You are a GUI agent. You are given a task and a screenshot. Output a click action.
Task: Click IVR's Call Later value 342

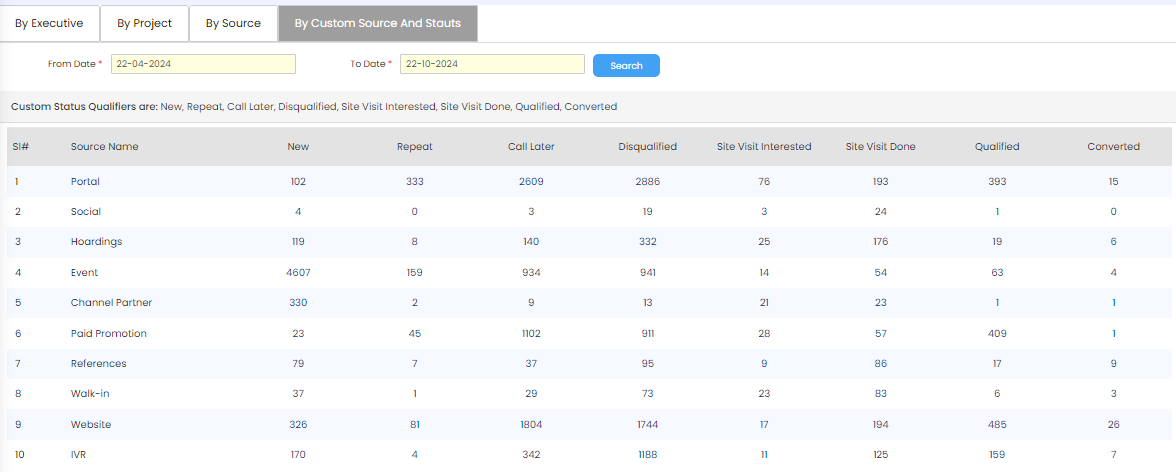coord(531,454)
